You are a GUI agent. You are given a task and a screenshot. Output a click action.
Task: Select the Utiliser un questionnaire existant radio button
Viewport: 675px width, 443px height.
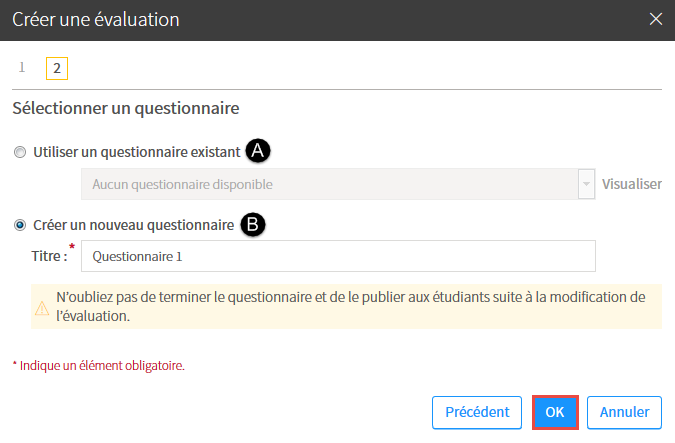point(20,152)
